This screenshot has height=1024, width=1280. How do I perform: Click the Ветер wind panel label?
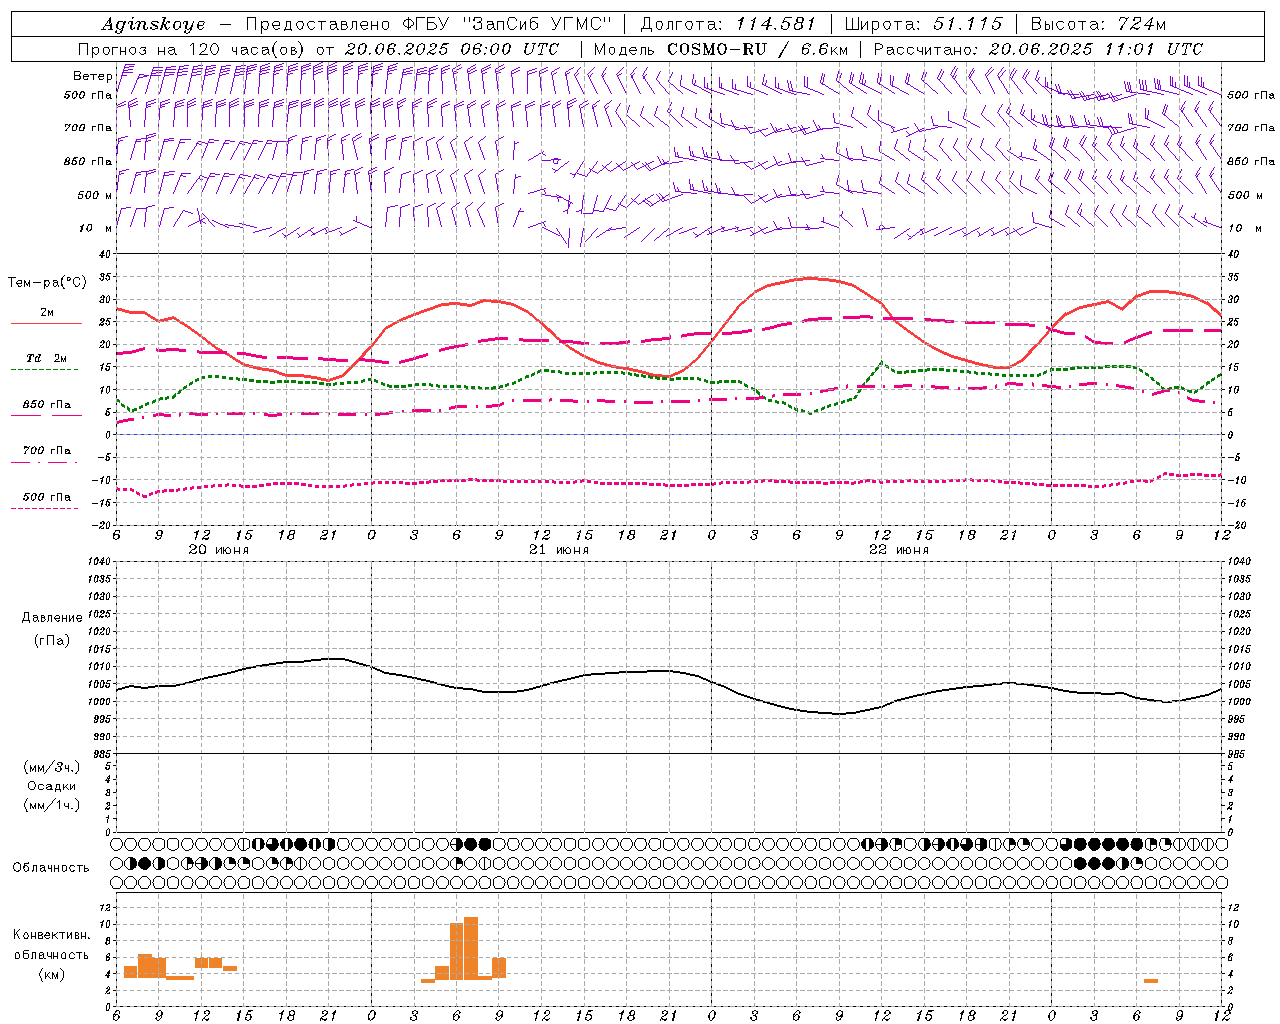[x=92, y=76]
